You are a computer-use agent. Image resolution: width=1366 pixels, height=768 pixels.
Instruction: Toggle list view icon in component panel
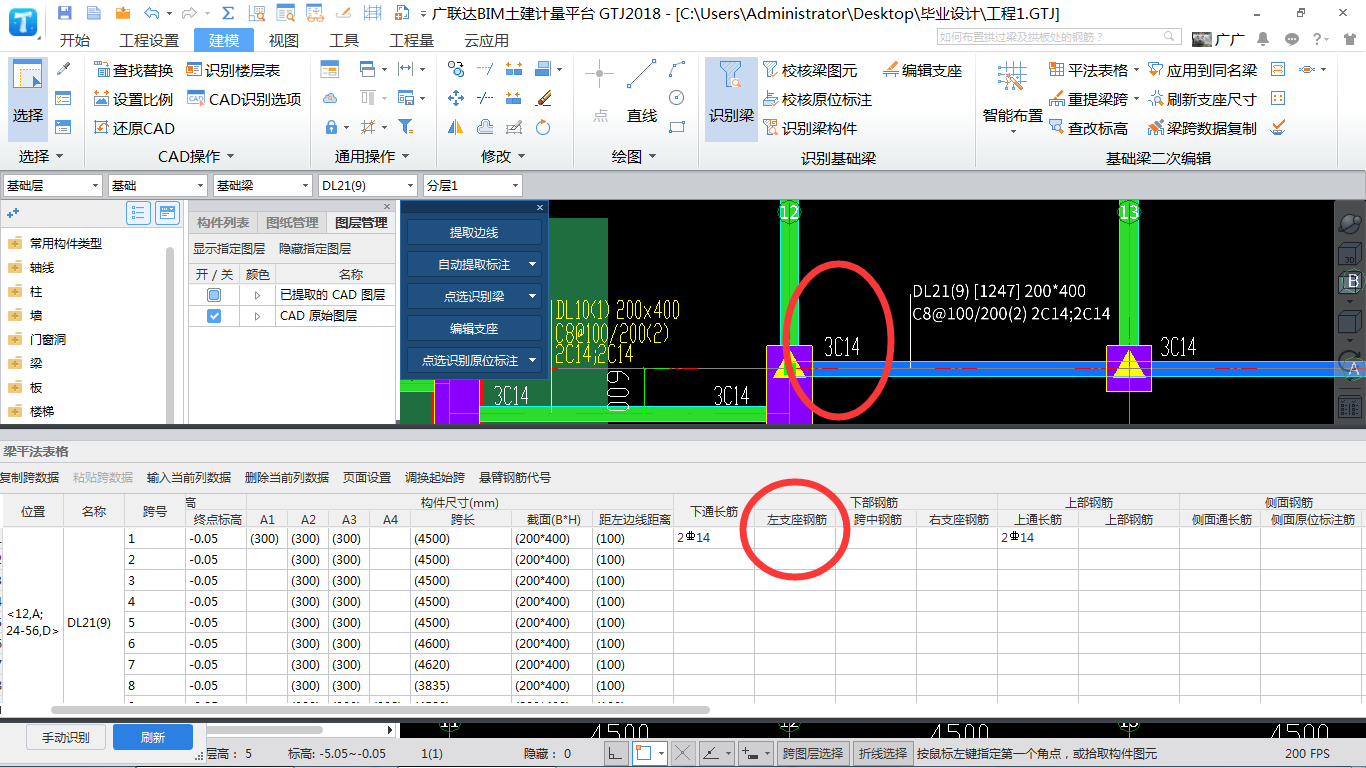click(138, 213)
